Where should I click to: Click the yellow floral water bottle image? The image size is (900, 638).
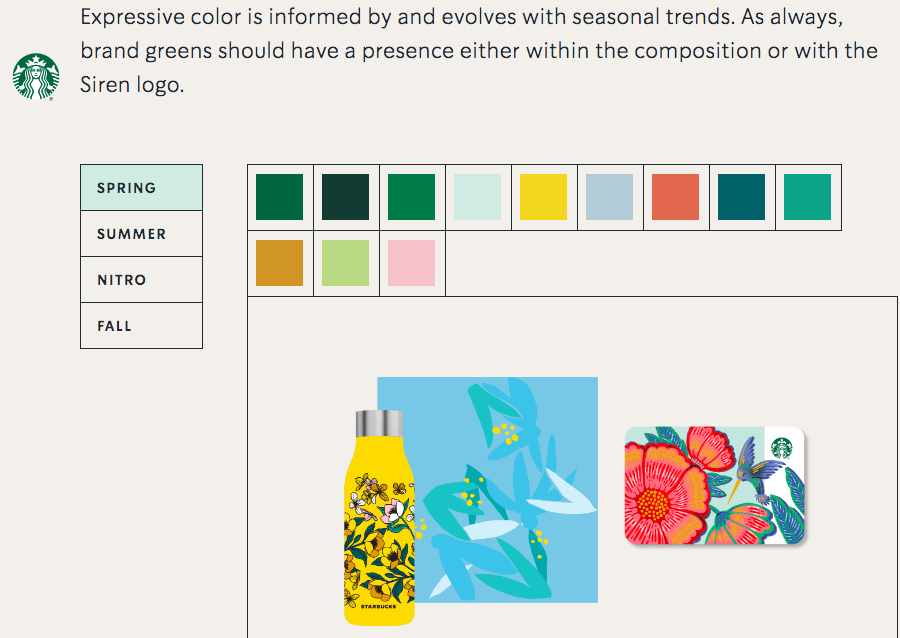coord(379,518)
